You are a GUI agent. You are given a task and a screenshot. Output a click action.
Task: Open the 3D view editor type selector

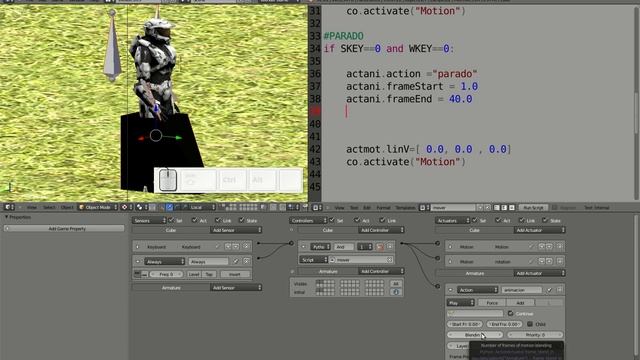coord(9,207)
